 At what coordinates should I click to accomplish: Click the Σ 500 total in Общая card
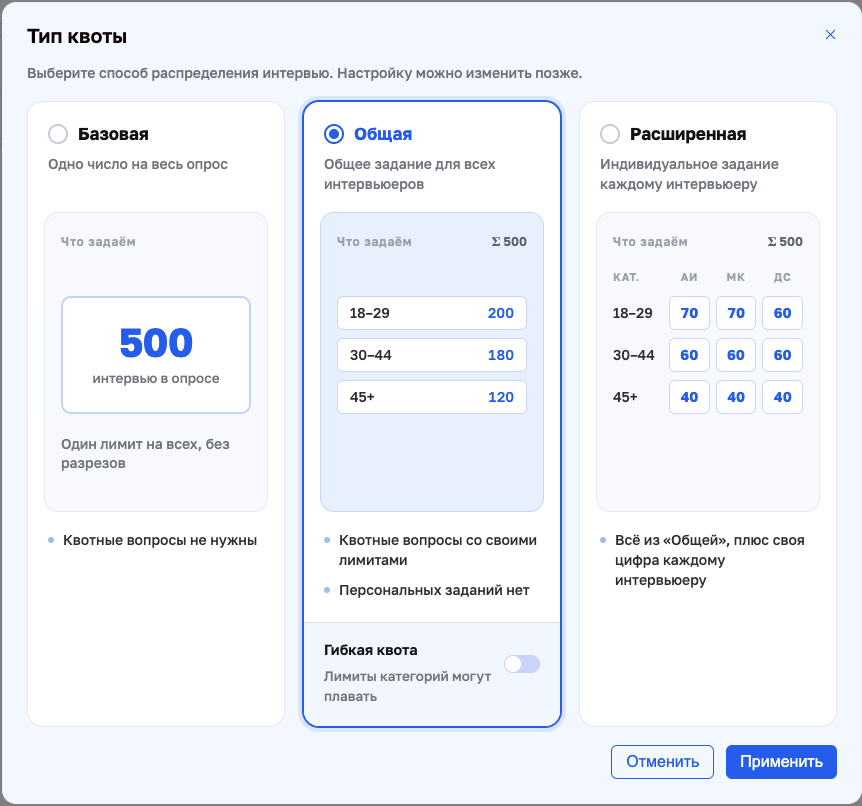[509, 241]
